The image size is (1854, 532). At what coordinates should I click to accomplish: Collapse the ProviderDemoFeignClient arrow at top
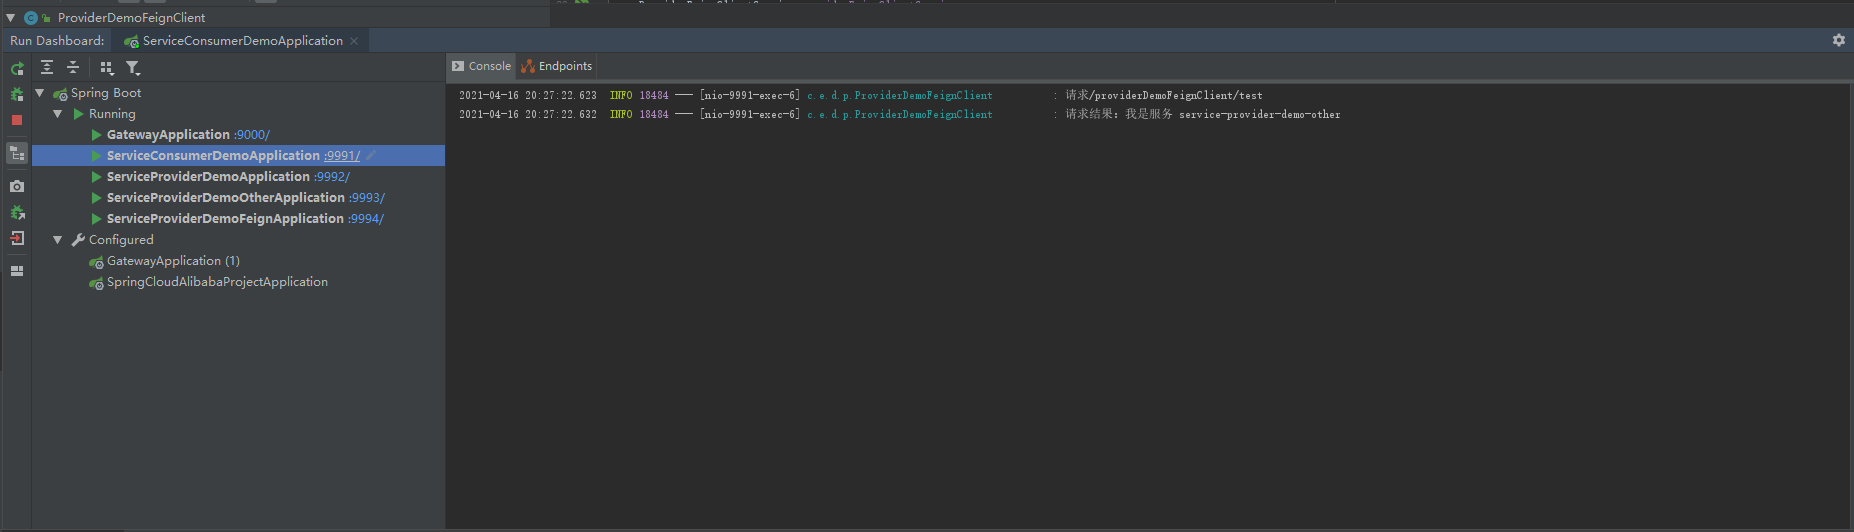11,17
